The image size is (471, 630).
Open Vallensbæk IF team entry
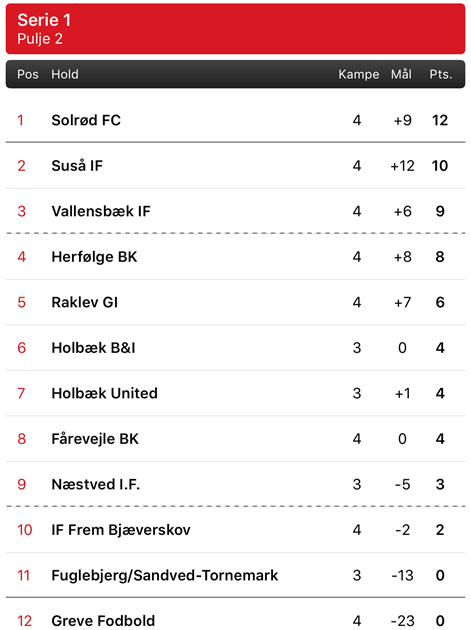click(236, 211)
